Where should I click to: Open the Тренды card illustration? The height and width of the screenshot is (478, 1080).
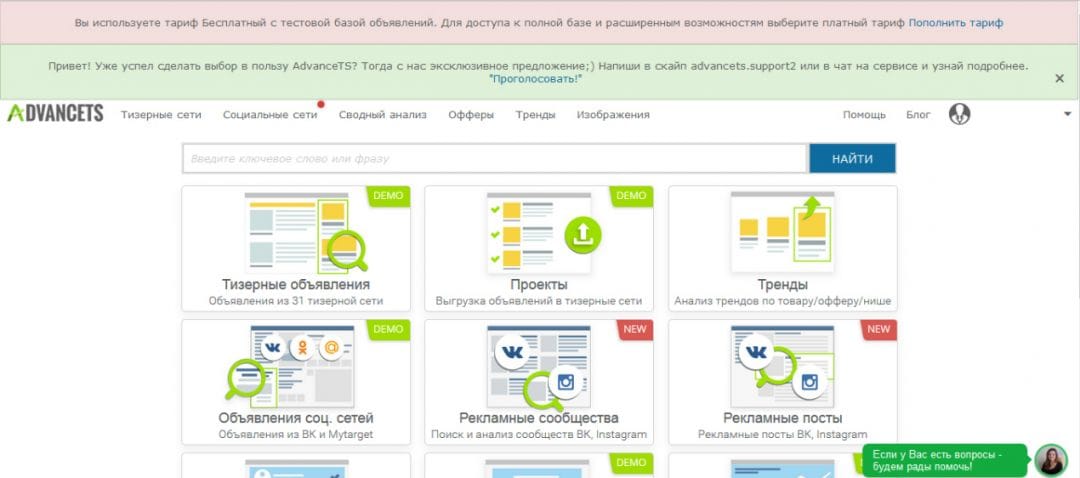782,232
